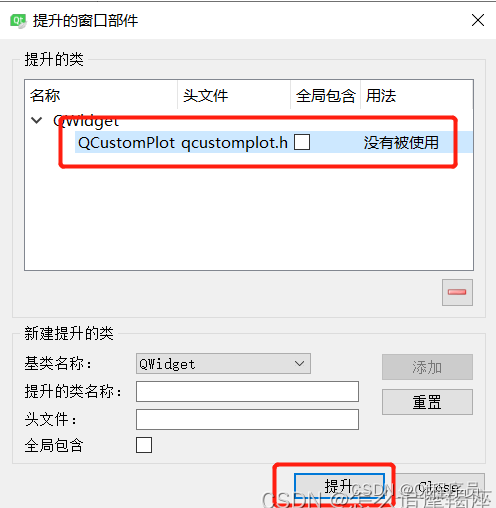This screenshot has height=508, width=496.
Task: Click the 没有被使用 usage cell
Action: 401,142
